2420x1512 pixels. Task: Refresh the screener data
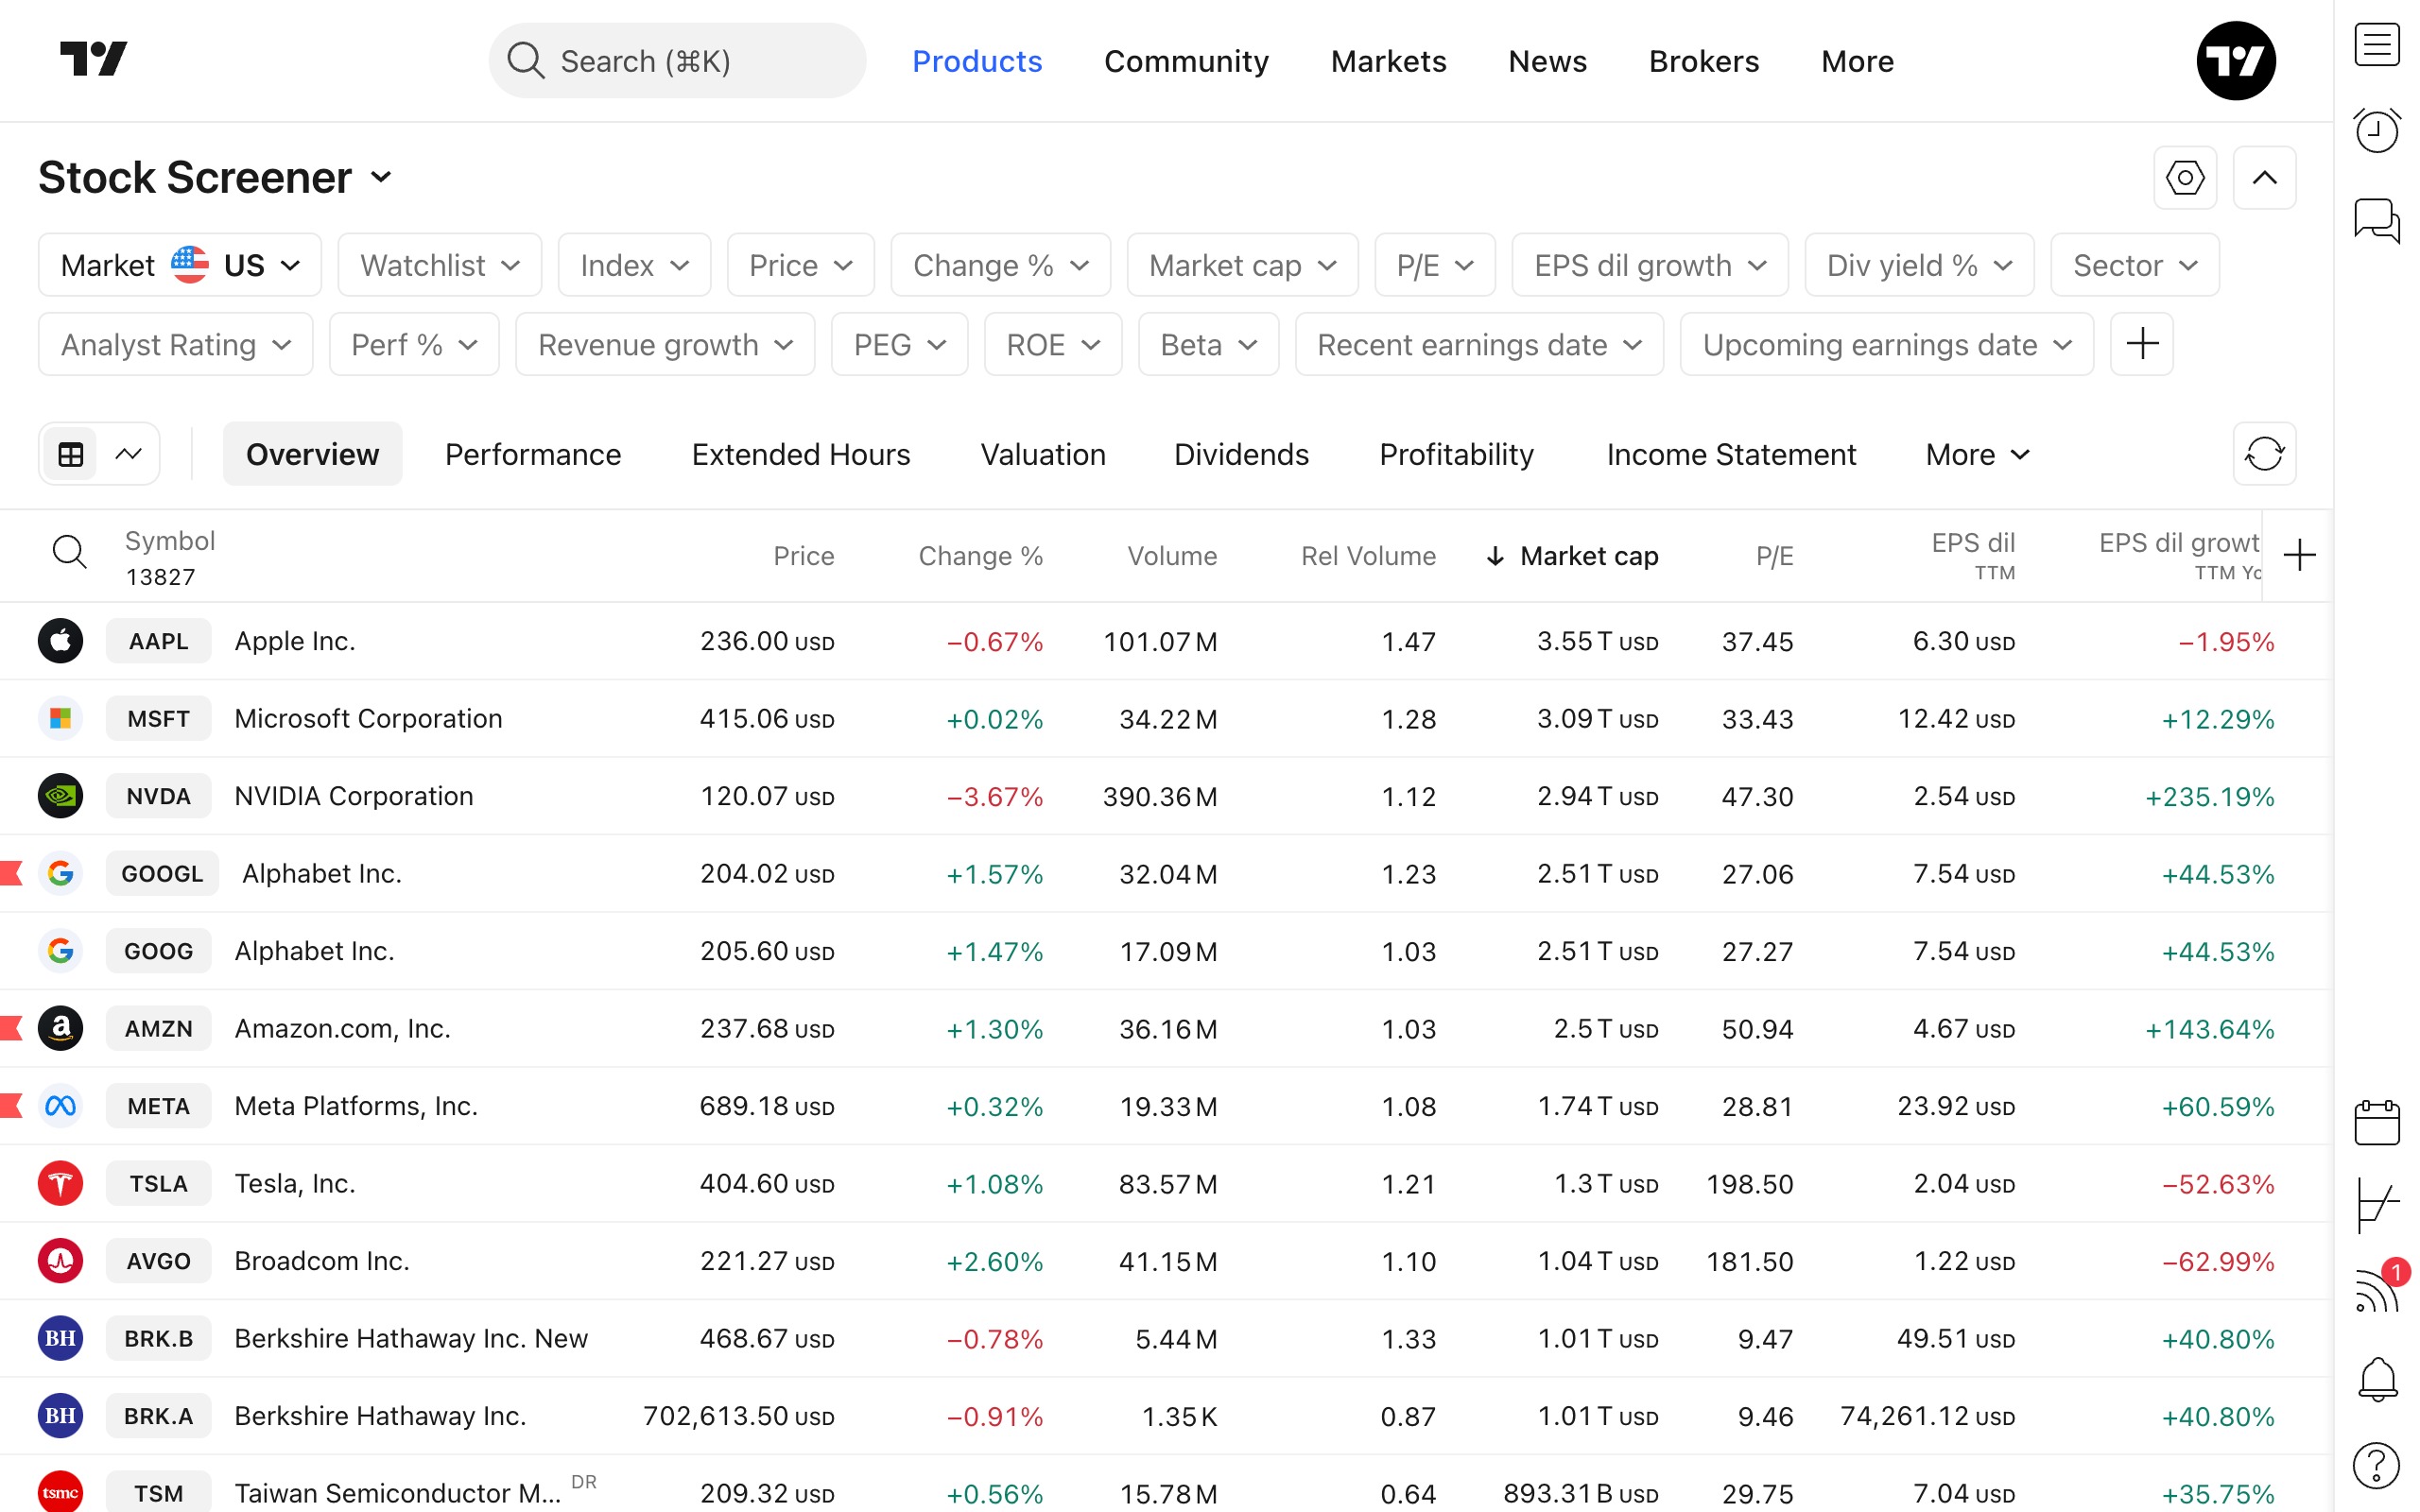pyautogui.click(x=2263, y=454)
